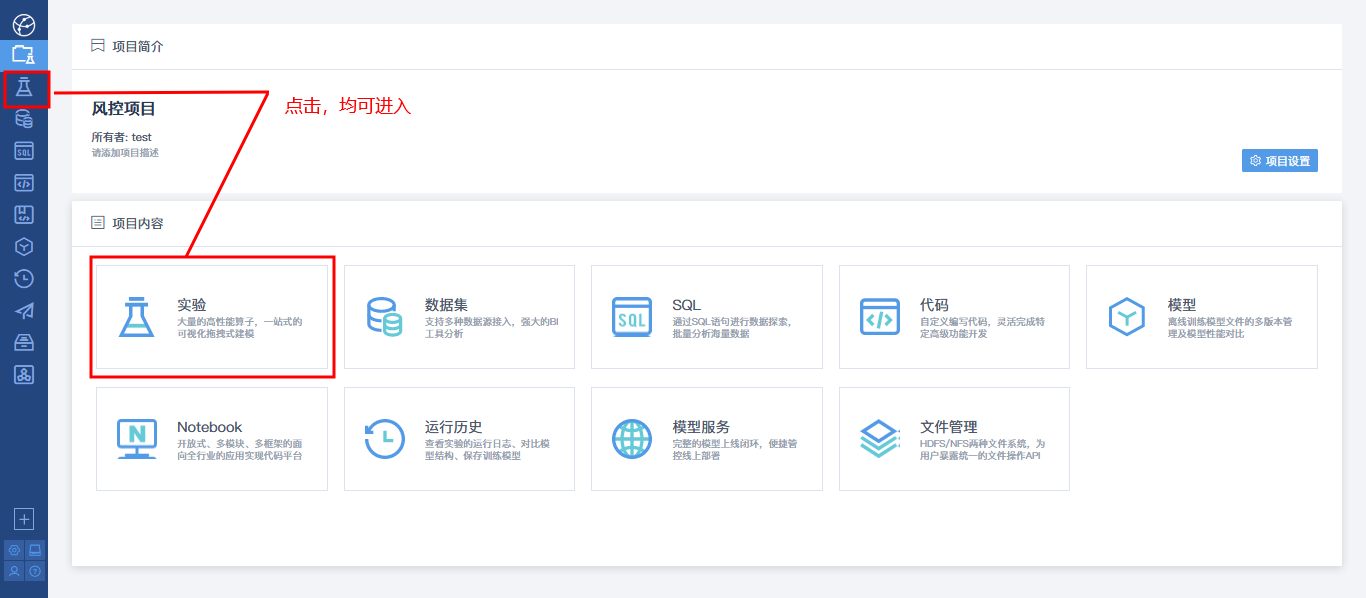Open the help question-mark icon

(35, 571)
